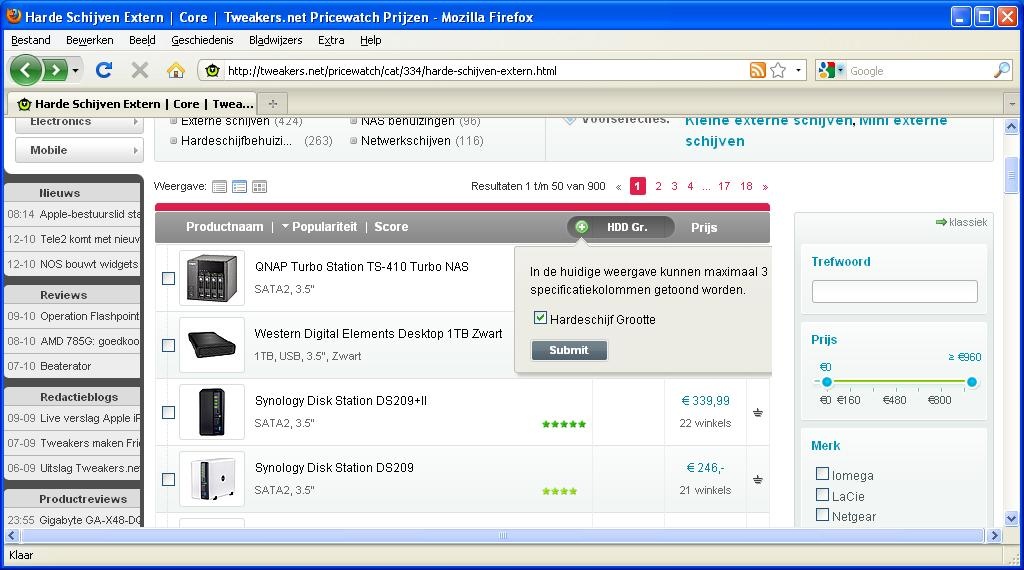Go forward with the green forward arrow
This screenshot has width=1024, height=570.
pos(56,70)
